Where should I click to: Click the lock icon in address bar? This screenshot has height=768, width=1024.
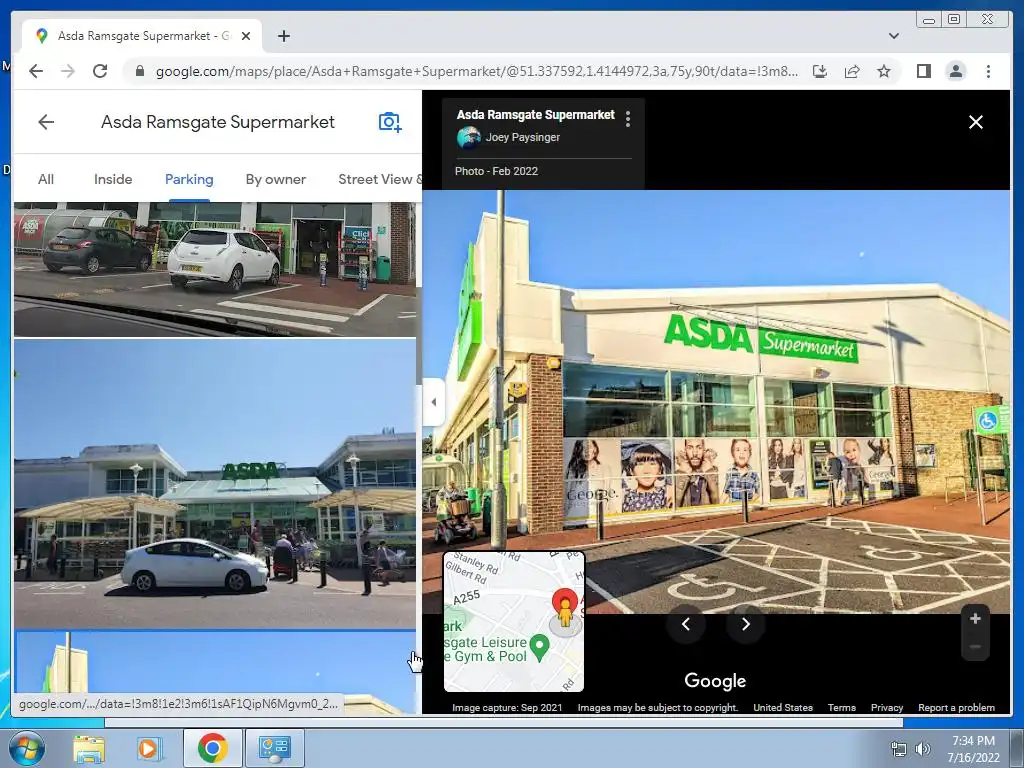tap(139, 71)
